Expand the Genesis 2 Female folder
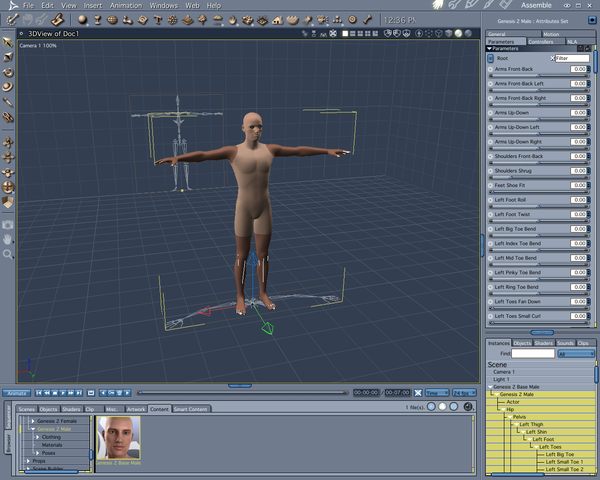 [x=33, y=421]
